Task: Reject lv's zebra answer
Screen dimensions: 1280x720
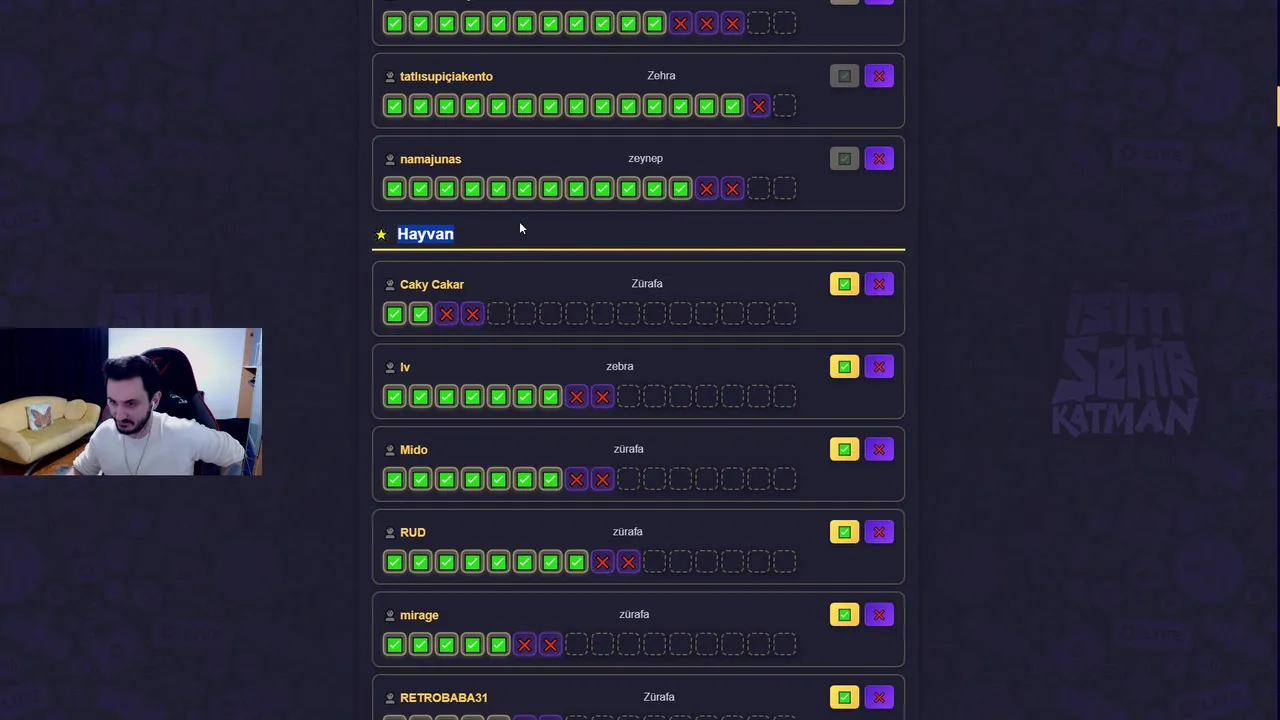Action: [879, 367]
